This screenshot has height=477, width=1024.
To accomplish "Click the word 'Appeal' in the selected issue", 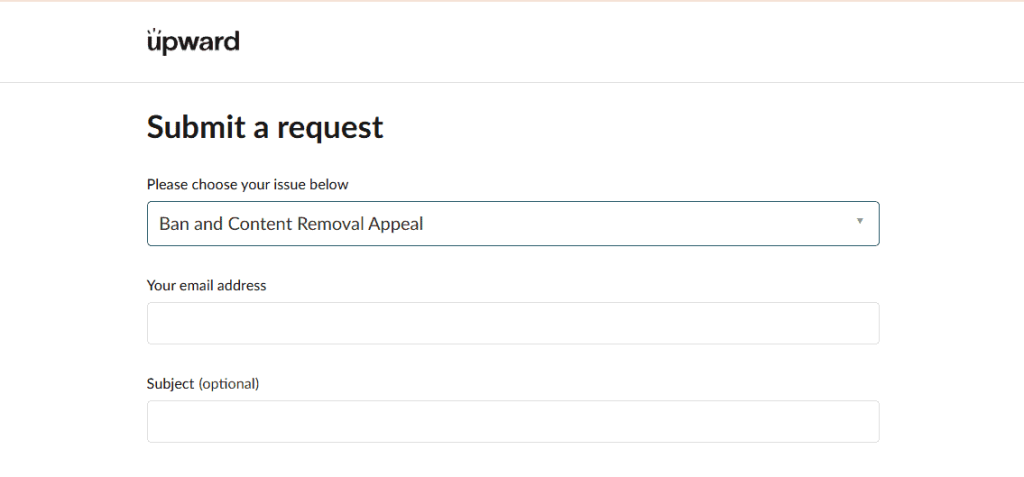I will [x=398, y=224].
